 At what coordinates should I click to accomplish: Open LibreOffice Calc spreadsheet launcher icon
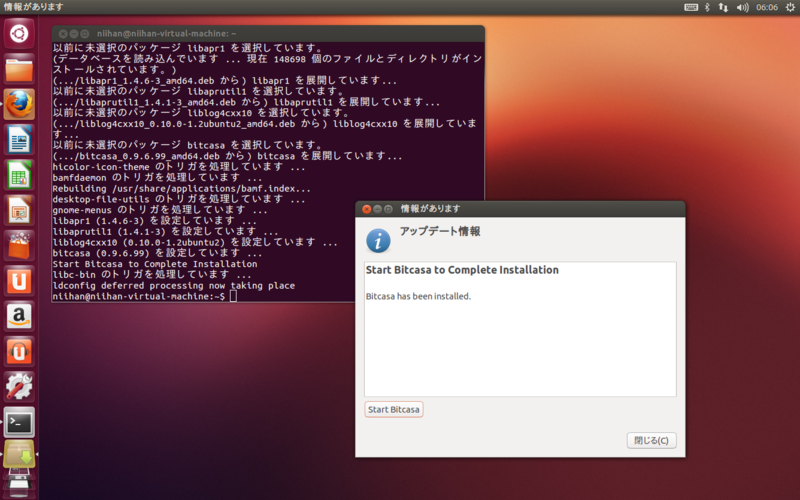(x=19, y=175)
